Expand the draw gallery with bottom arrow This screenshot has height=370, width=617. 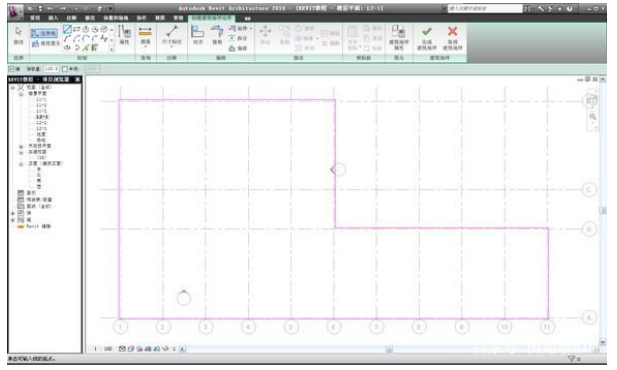pyautogui.click(x=112, y=49)
